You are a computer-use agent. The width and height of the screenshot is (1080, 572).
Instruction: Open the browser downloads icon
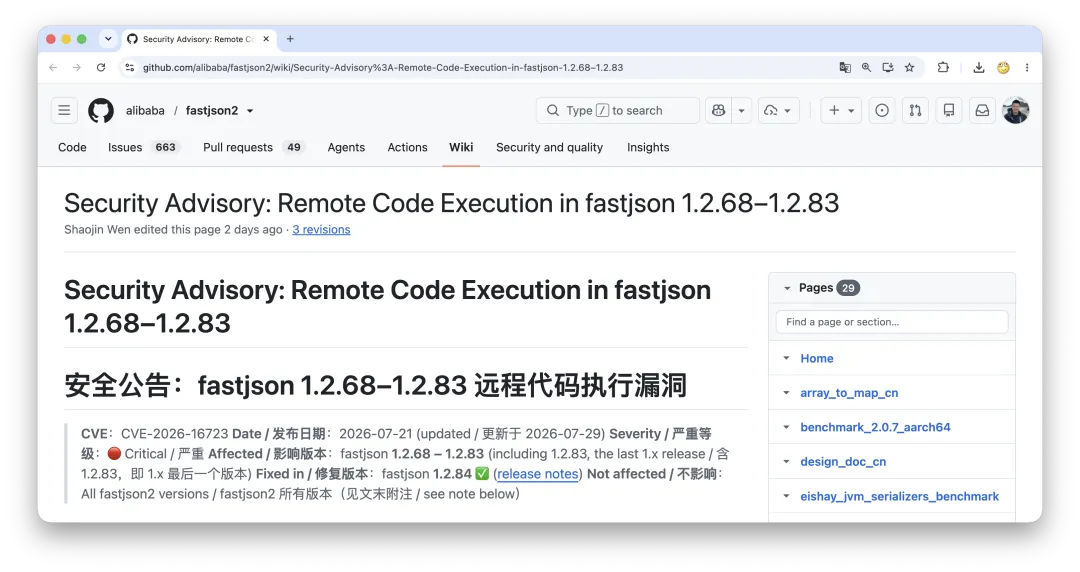pyautogui.click(x=979, y=68)
